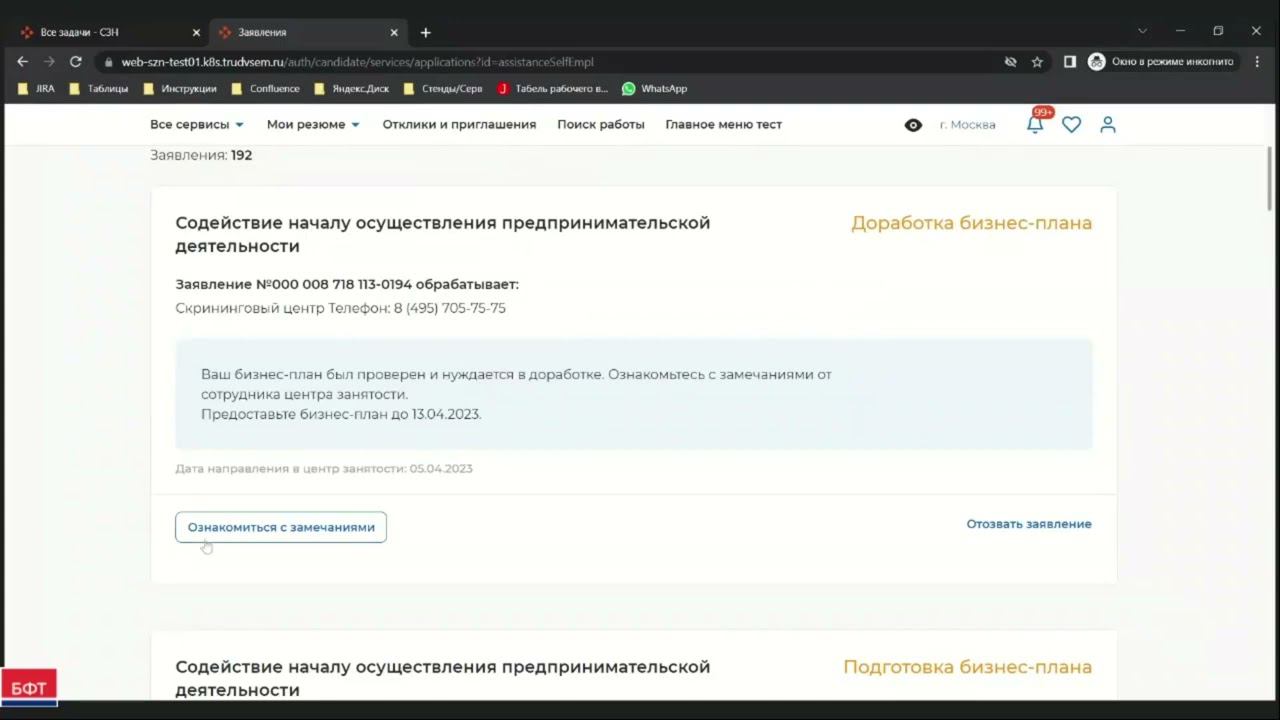Open the WhatsApp bookmark

point(654,88)
